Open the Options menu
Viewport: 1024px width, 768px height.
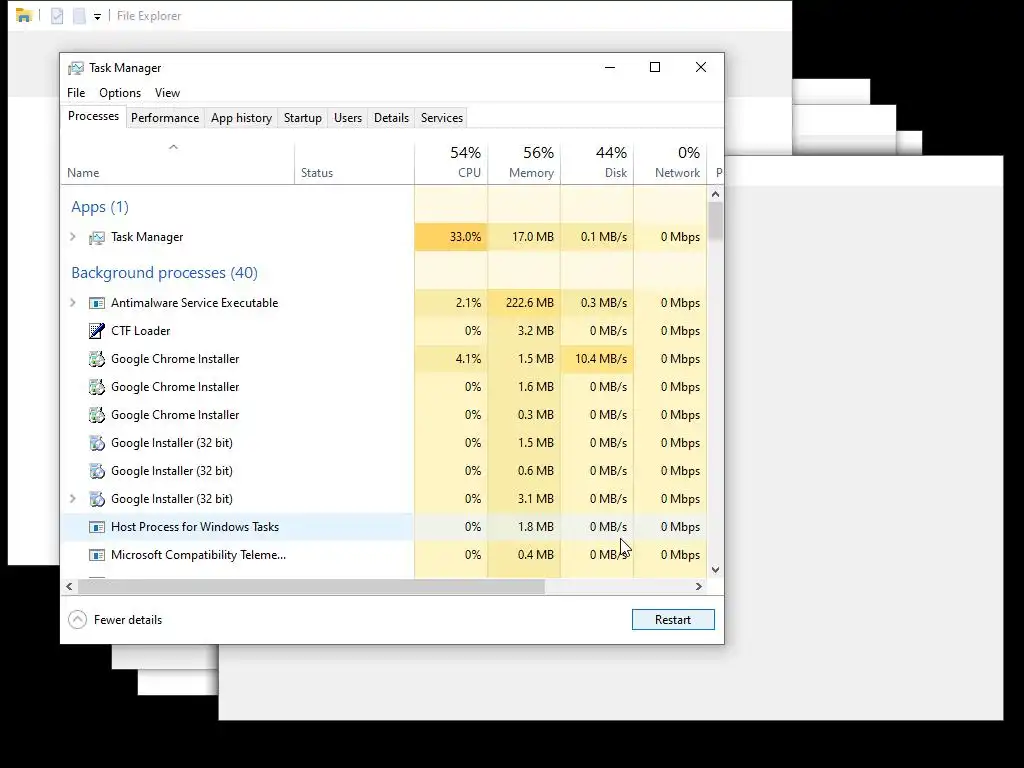coord(120,93)
